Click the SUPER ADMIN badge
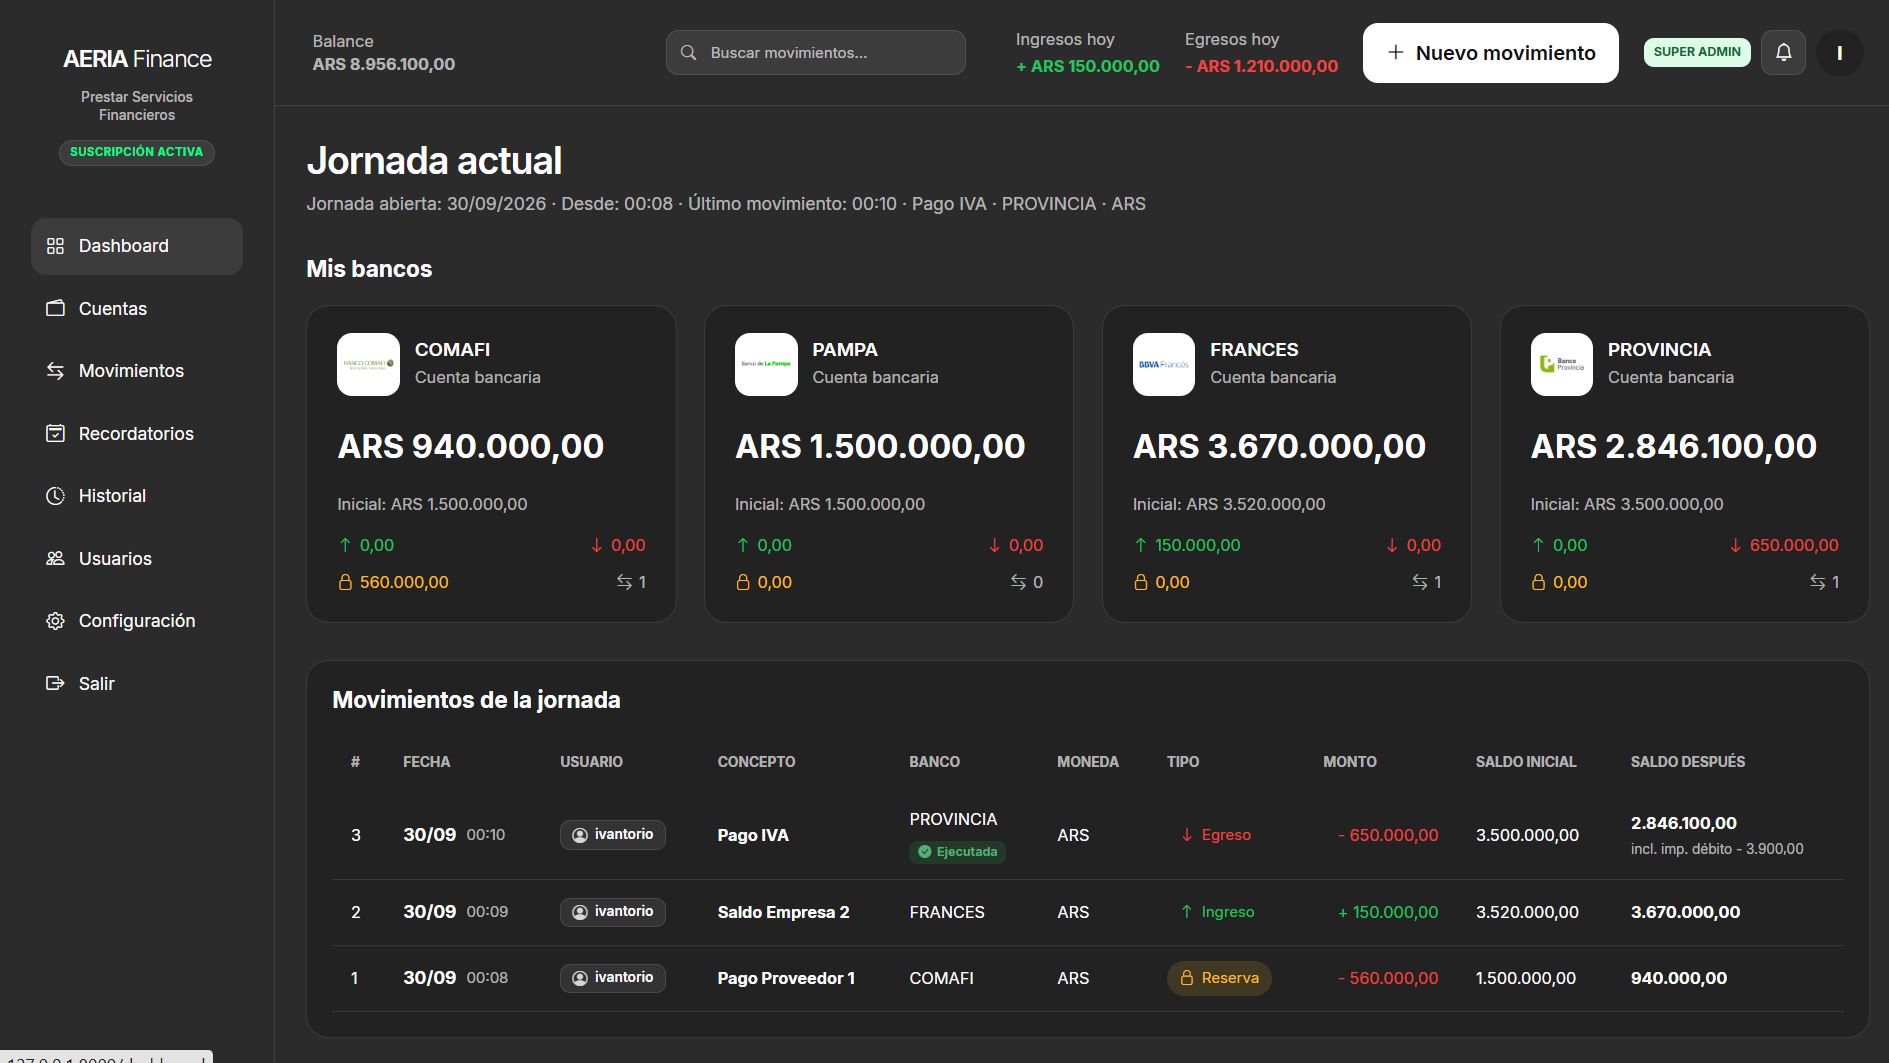Screen dimensions: 1889x1063 tap(1697, 52)
